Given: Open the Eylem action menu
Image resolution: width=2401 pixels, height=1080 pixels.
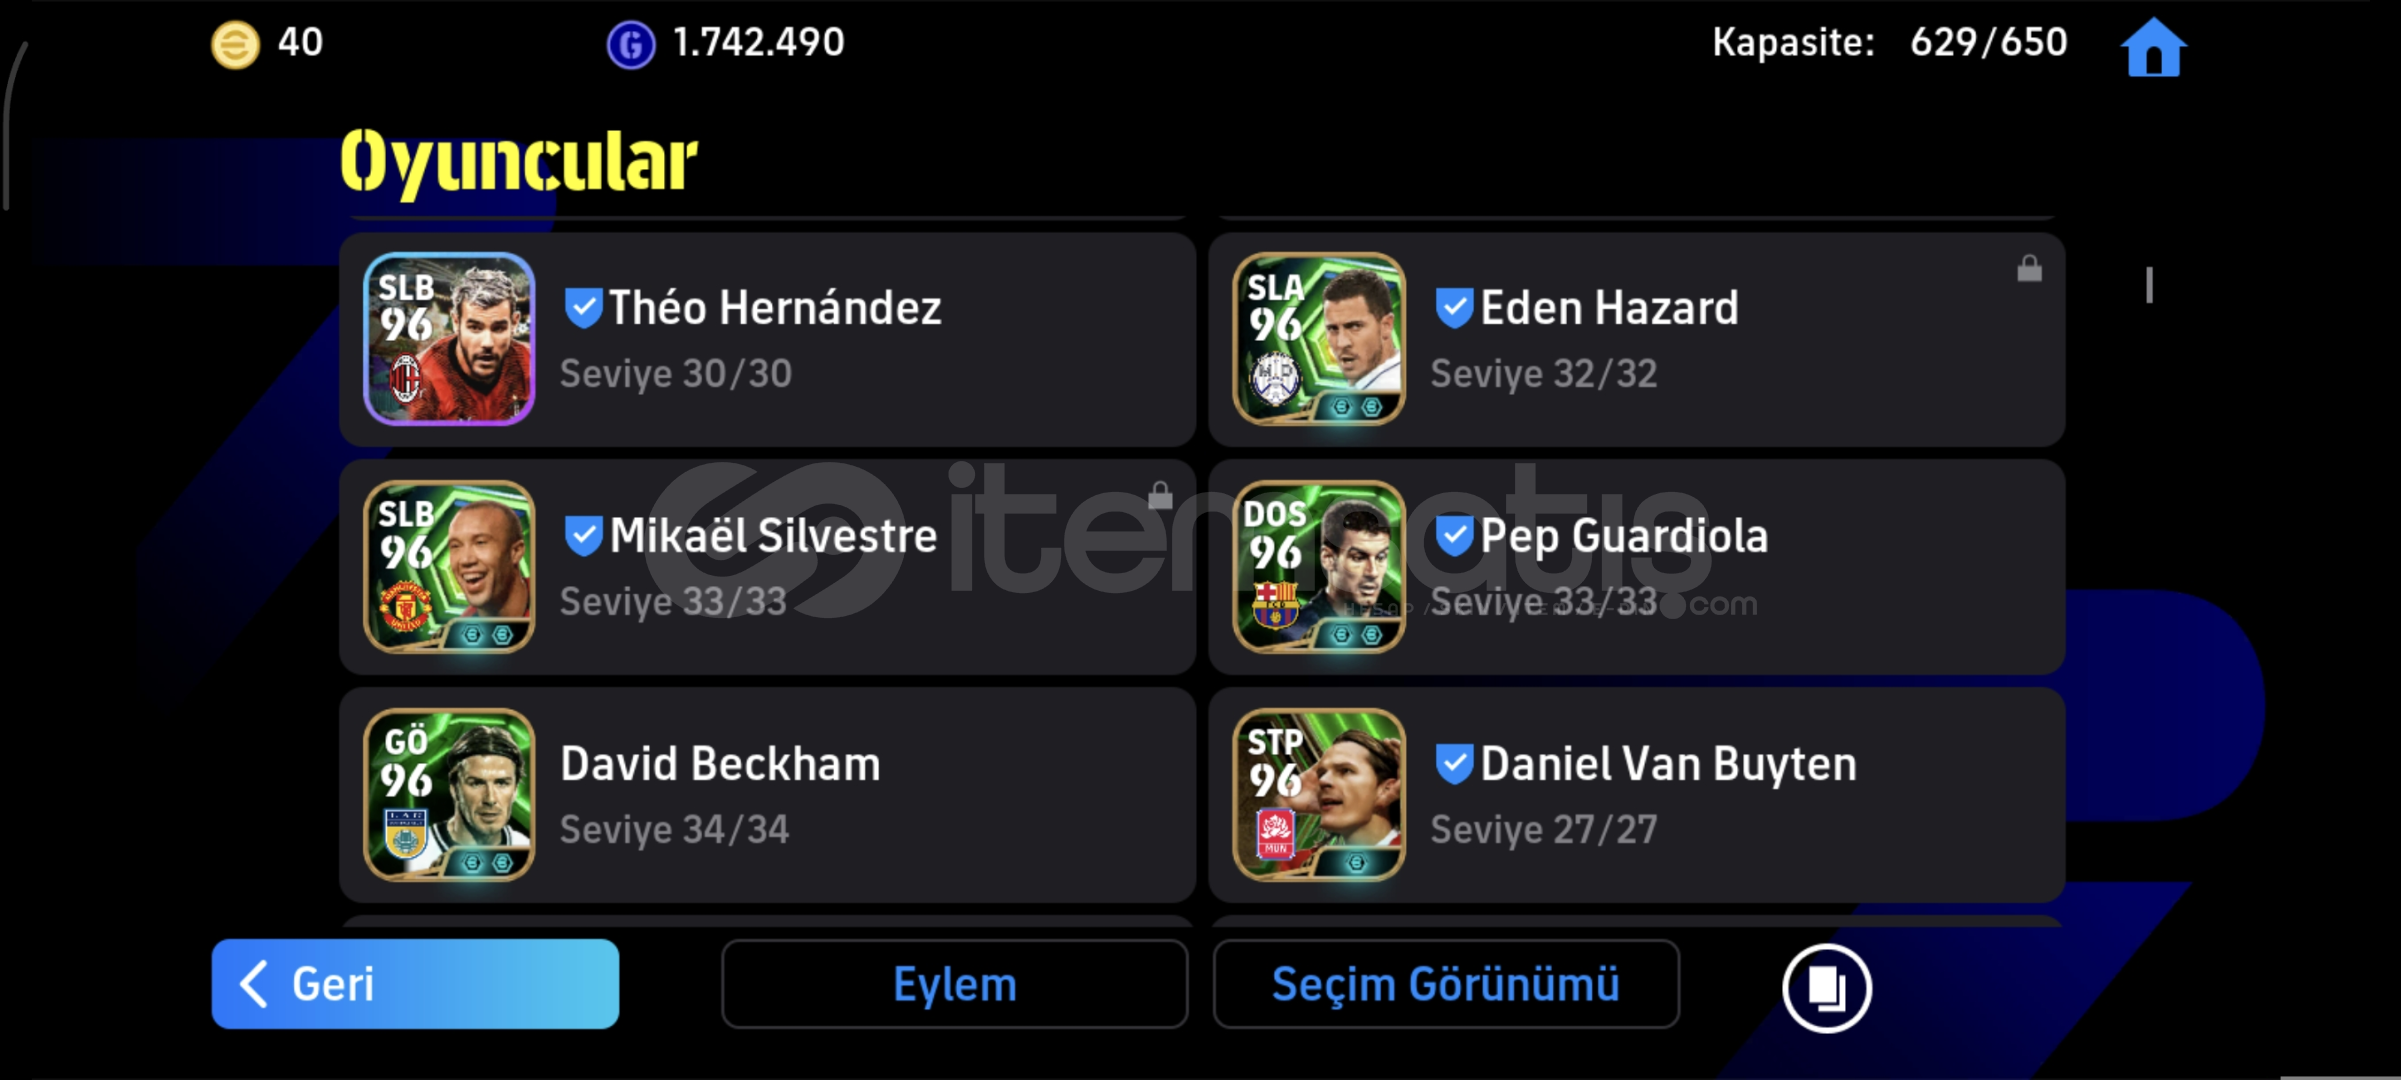Looking at the screenshot, I should (x=955, y=984).
